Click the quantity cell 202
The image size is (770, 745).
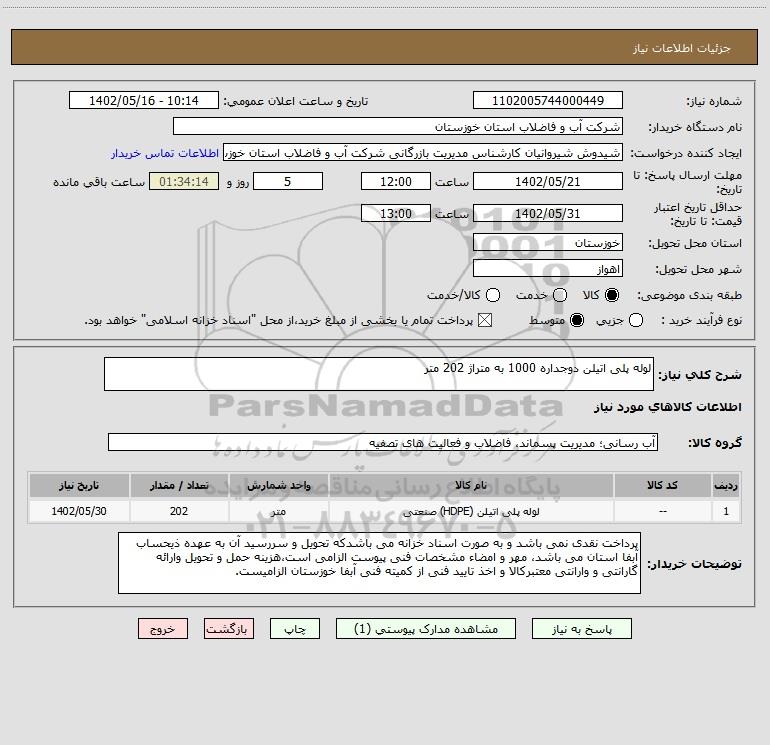coord(179,511)
